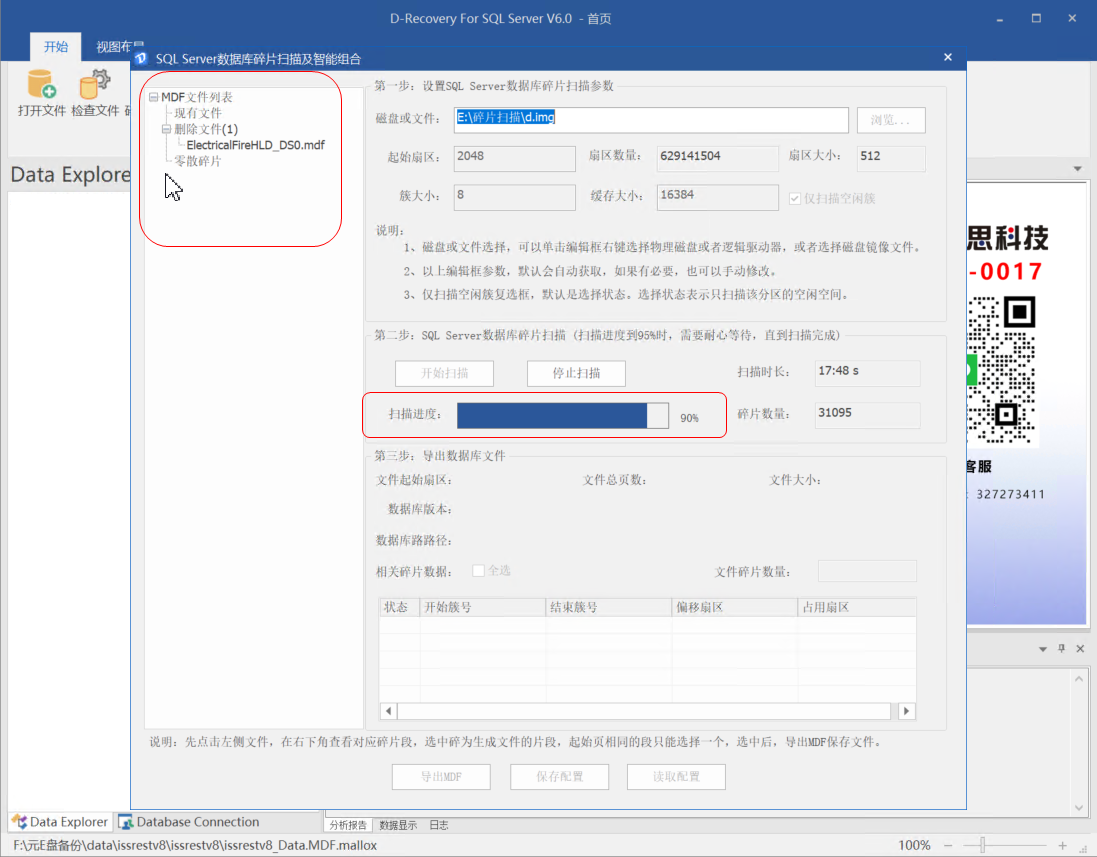Click the 开始扫描 button
The height and width of the screenshot is (857, 1097).
point(444,373)
